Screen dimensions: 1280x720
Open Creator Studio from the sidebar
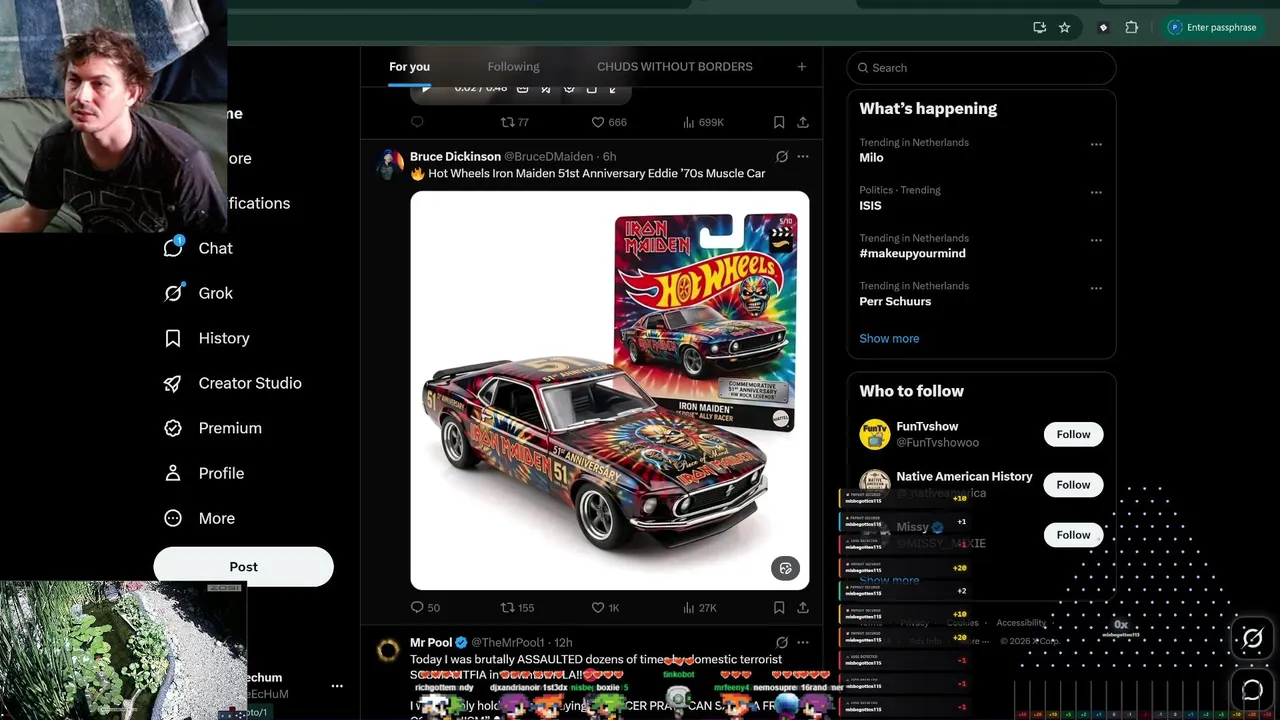(x=232, y=383)
